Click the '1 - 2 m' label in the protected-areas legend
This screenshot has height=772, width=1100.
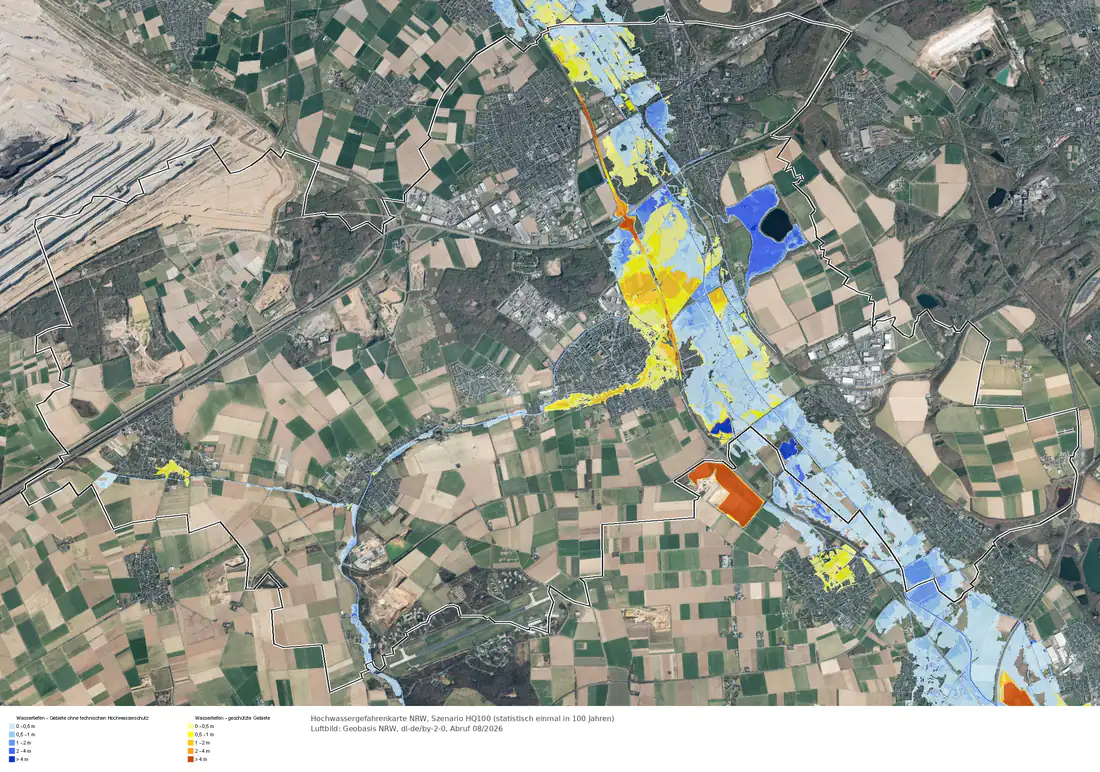(202, 743)
